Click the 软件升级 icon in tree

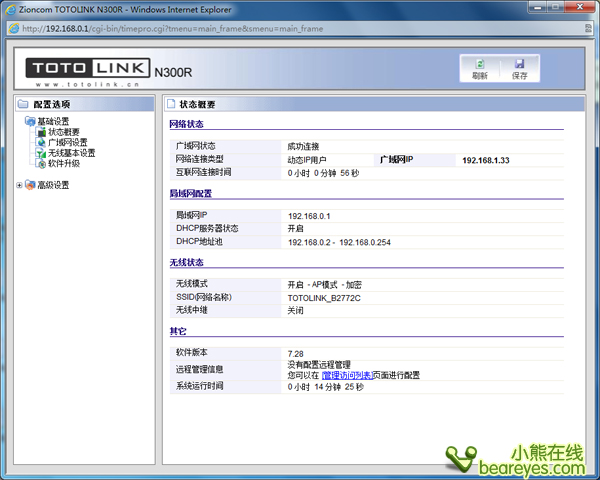tap(41, 163)
